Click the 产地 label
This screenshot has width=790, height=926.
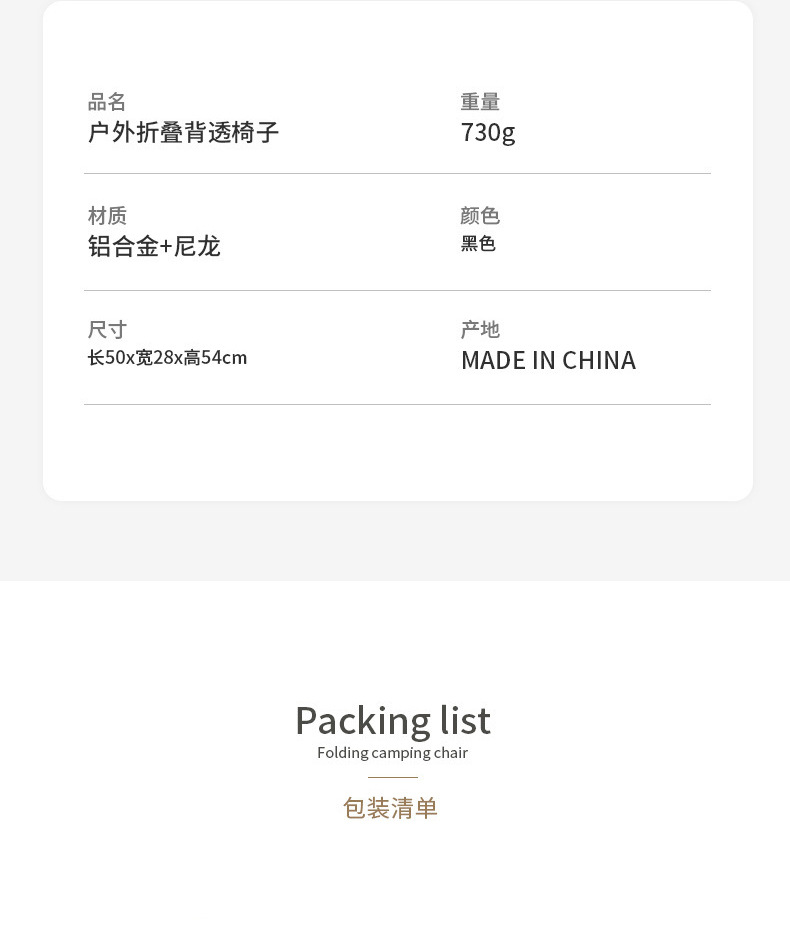(480, 330)
